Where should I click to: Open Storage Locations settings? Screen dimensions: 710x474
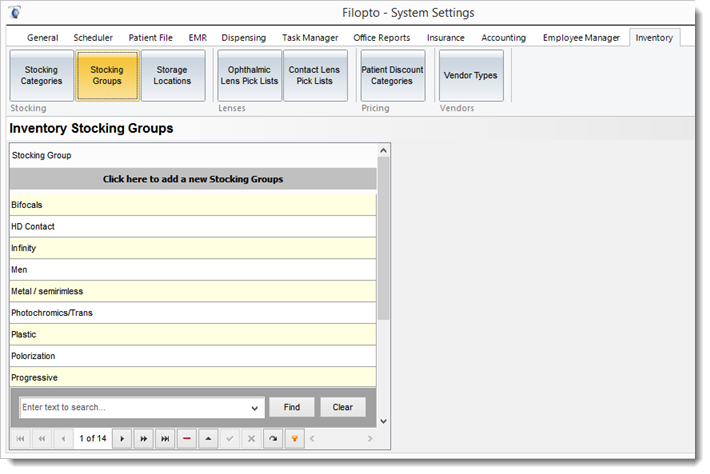click(173, 76)
